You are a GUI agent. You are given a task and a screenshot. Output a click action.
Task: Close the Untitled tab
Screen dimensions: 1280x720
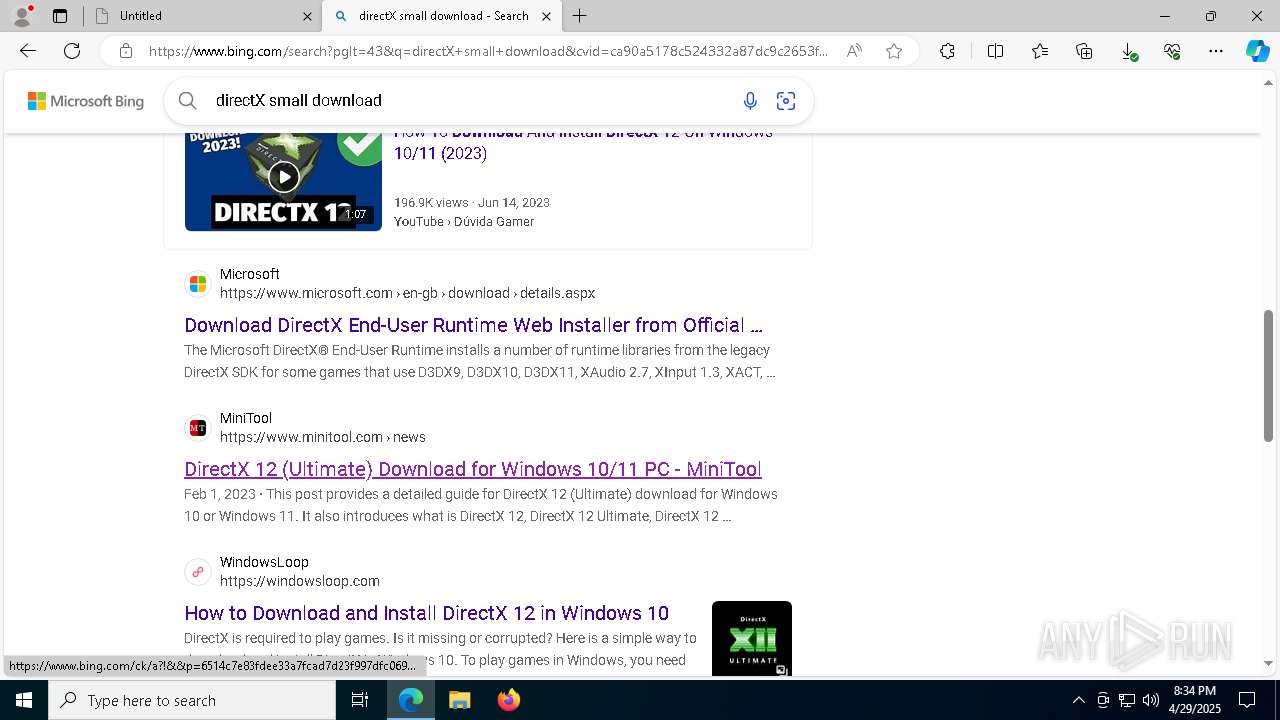(x=307, y=16)
